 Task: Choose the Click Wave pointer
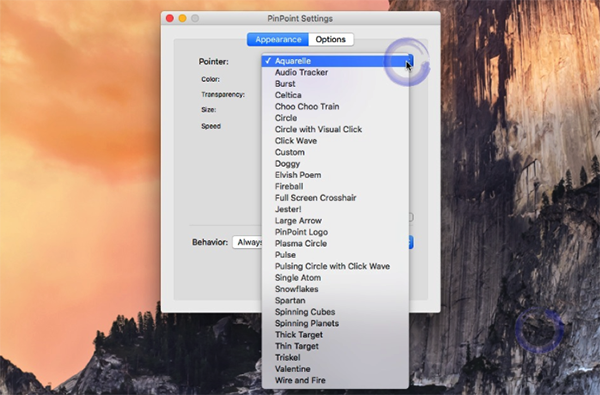(x=335, y=141)
